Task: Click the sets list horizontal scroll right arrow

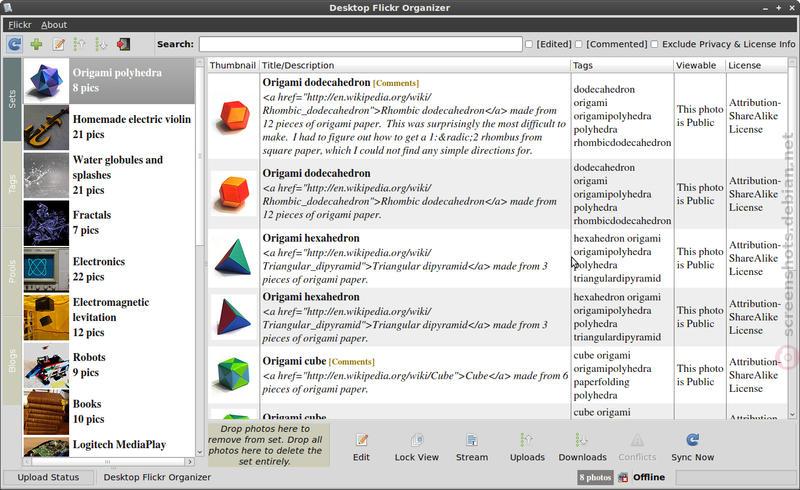Action: tap(190, 461)
